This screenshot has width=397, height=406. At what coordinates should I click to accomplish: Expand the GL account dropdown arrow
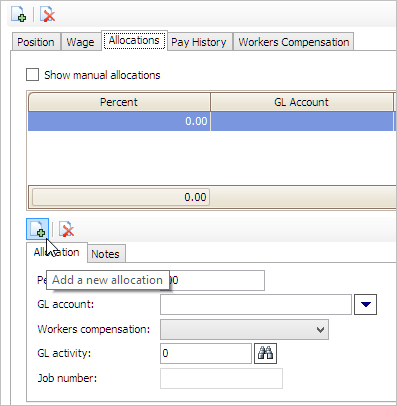pyautogui.click(x=366, y=304)
